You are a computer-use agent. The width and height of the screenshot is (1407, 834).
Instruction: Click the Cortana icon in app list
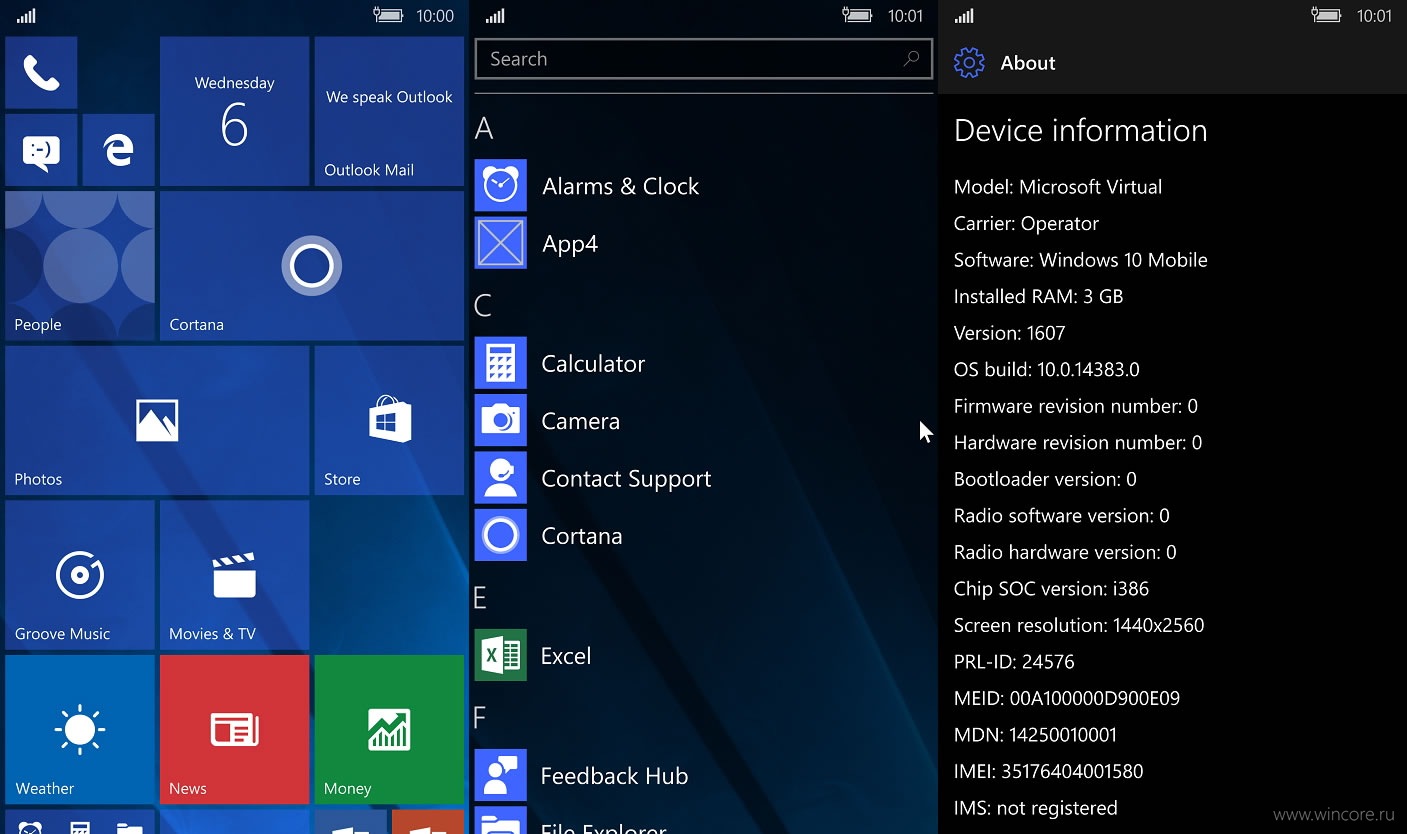click(500, 535)
